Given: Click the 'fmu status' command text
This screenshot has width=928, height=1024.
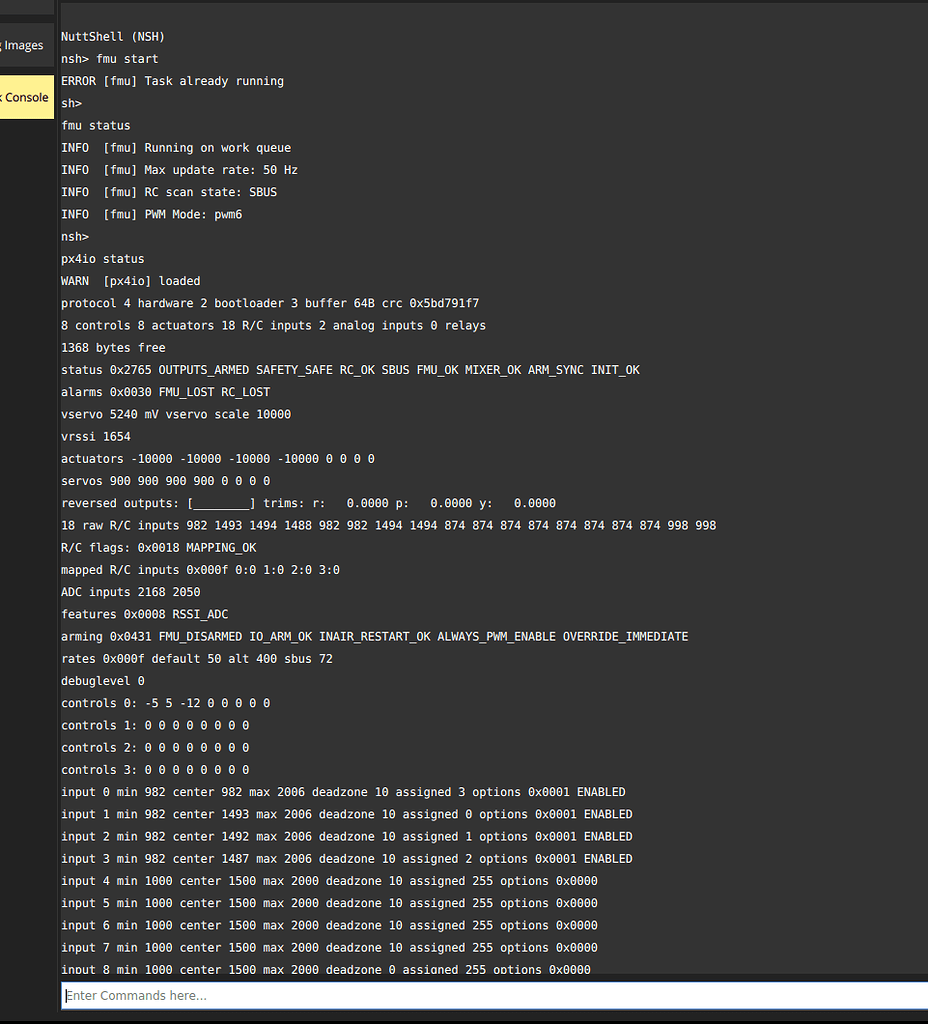Looking at the screenshot, I should (x=95, y=125).
